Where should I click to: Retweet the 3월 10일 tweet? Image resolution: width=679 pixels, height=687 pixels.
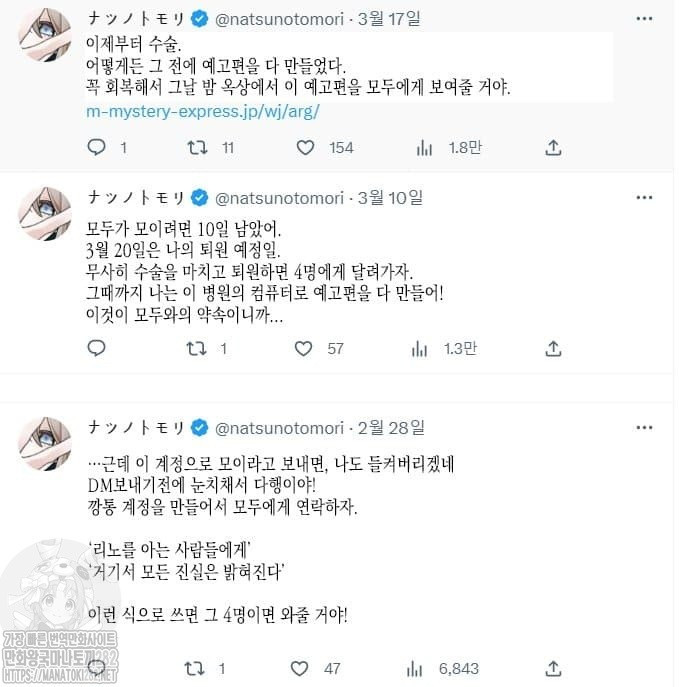[198, 349]
